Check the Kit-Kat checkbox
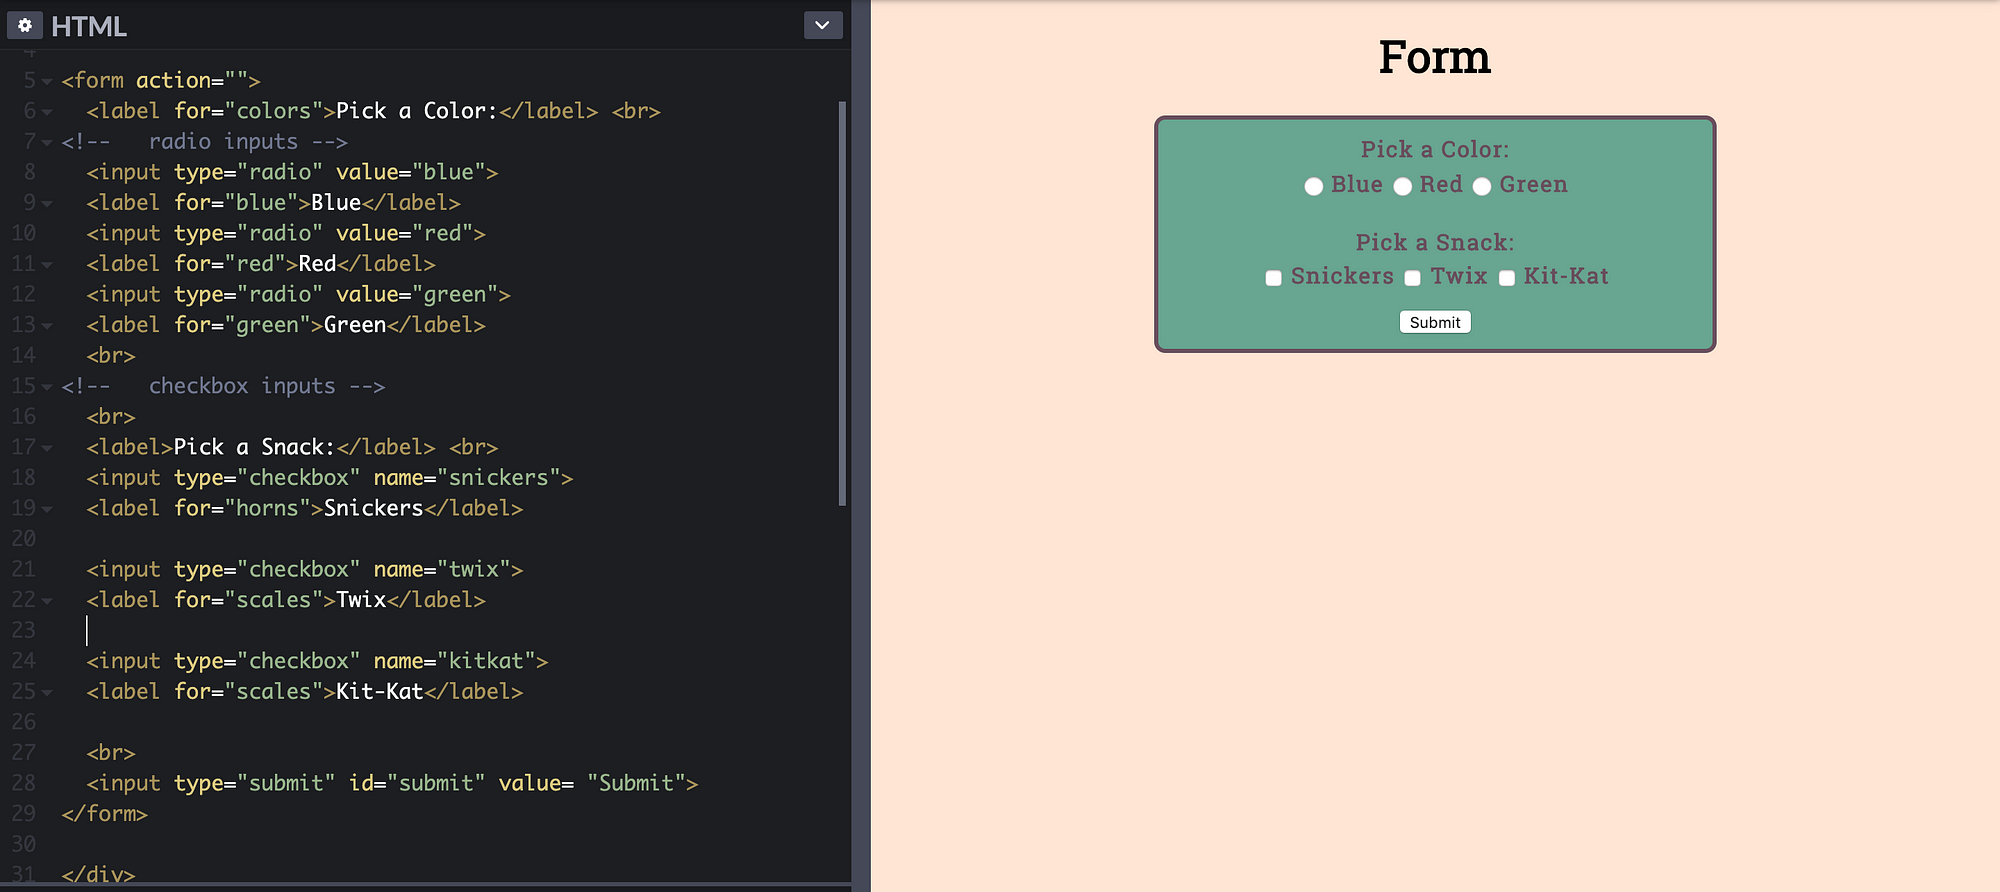Viewport: 2000px width, 892px height. [x=1506, y=278]
